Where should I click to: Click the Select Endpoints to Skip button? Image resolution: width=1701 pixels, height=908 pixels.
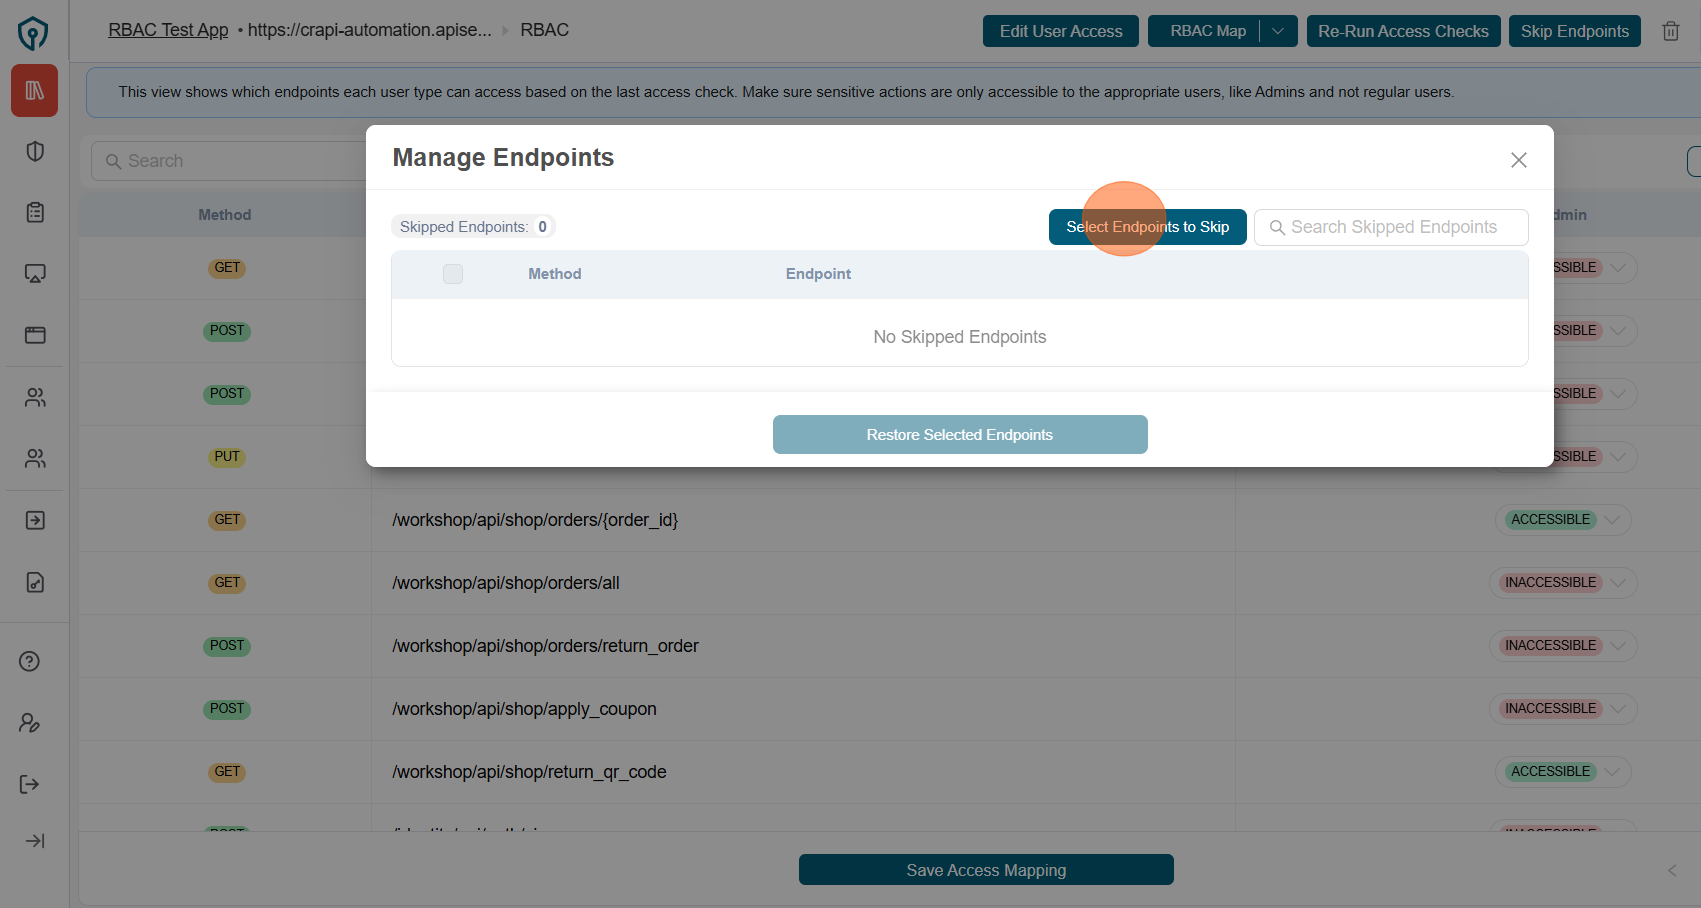pyautogui.click(x=1147, y=227)
